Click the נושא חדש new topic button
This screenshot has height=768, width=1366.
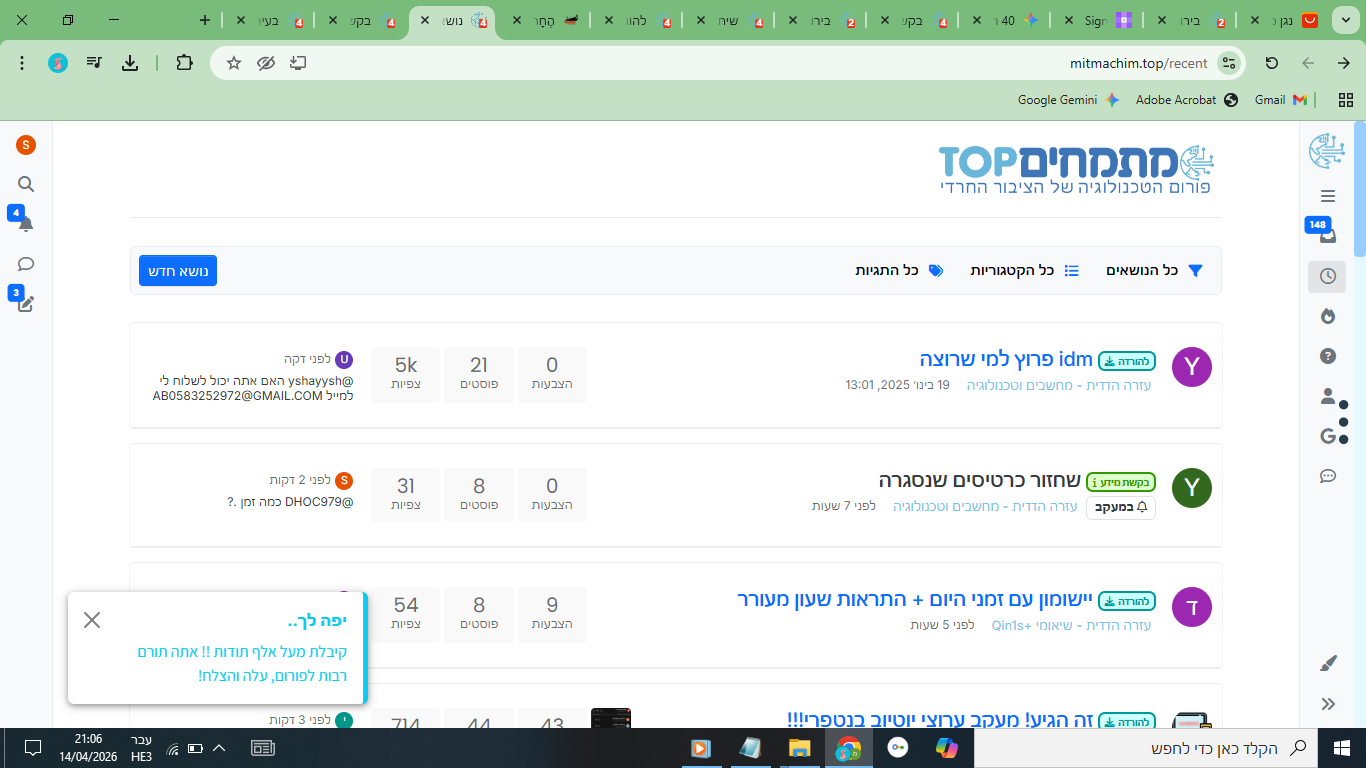178,271
